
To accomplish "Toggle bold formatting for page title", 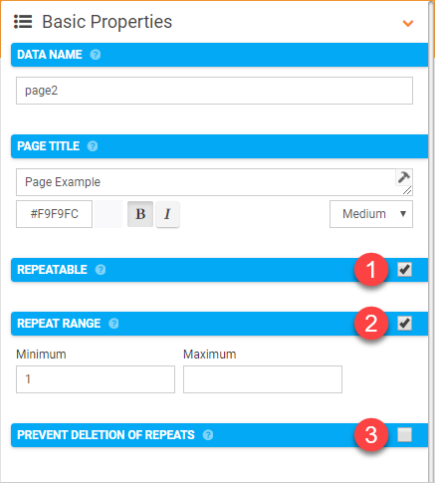I will pos(140,214).
